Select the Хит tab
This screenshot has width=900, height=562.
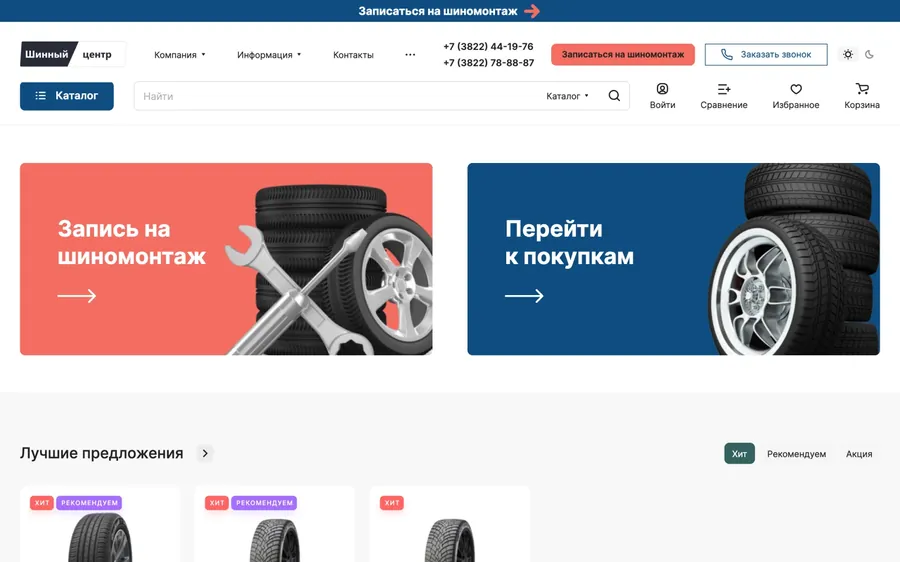point(739,454)
